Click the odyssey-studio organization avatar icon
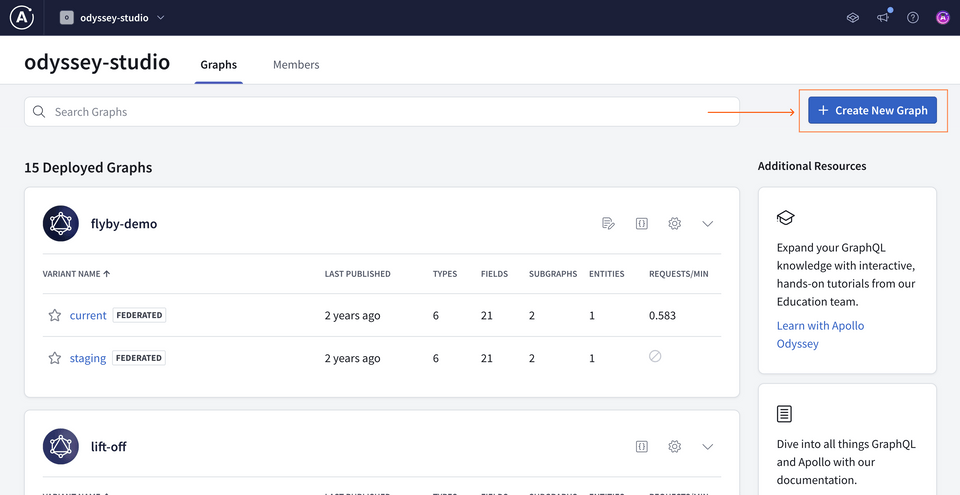This screenshot has width=960, height=495. [66, 18]
